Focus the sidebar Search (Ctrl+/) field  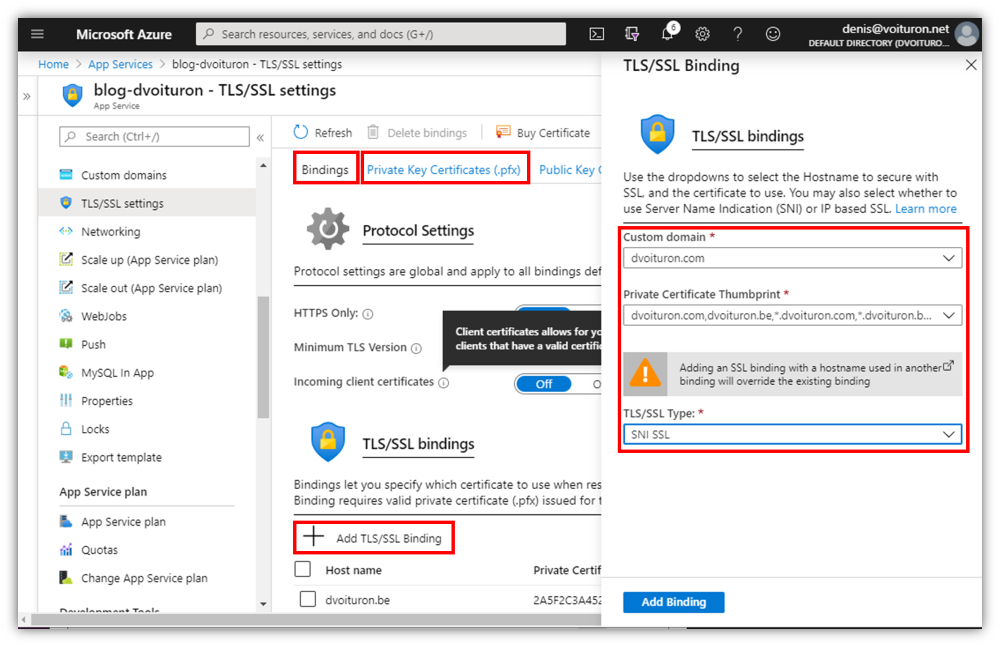pyautogui.click(x=154, y=137)
